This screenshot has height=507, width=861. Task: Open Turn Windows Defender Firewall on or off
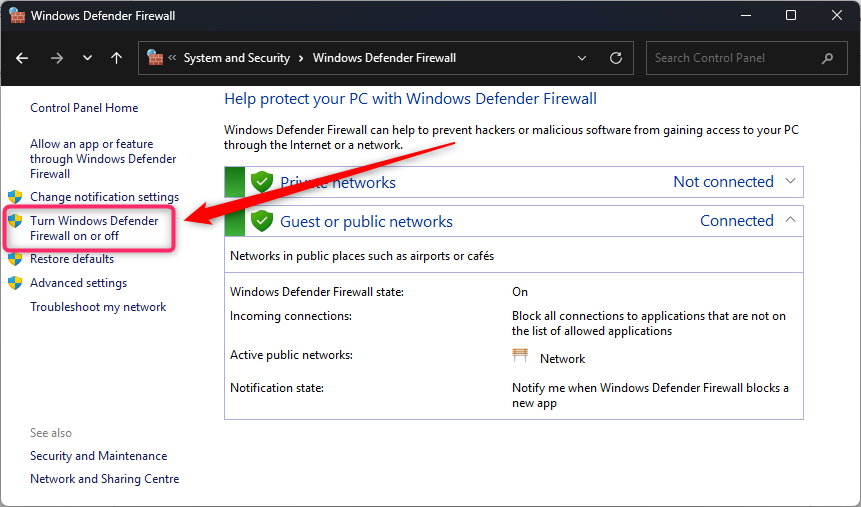94,228
